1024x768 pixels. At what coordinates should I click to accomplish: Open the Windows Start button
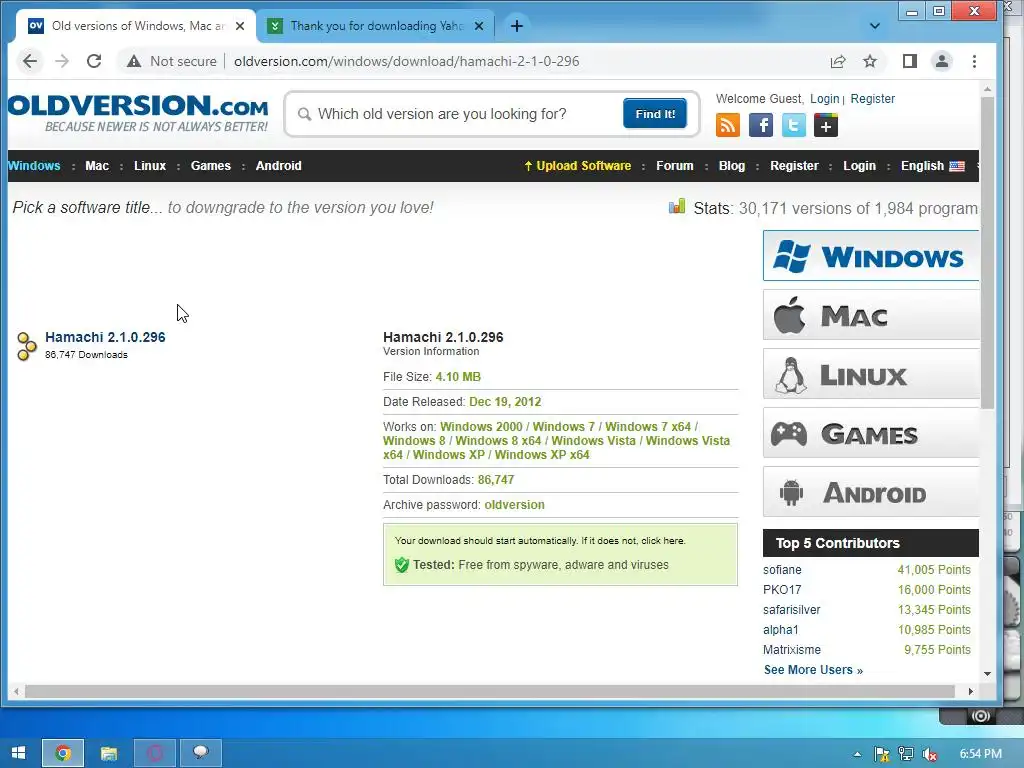click(x=18, y=753)
